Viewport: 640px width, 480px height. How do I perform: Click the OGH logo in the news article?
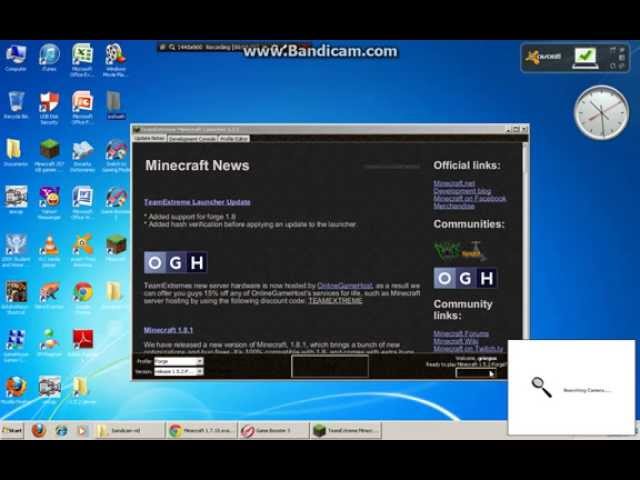tap(176, 262)
